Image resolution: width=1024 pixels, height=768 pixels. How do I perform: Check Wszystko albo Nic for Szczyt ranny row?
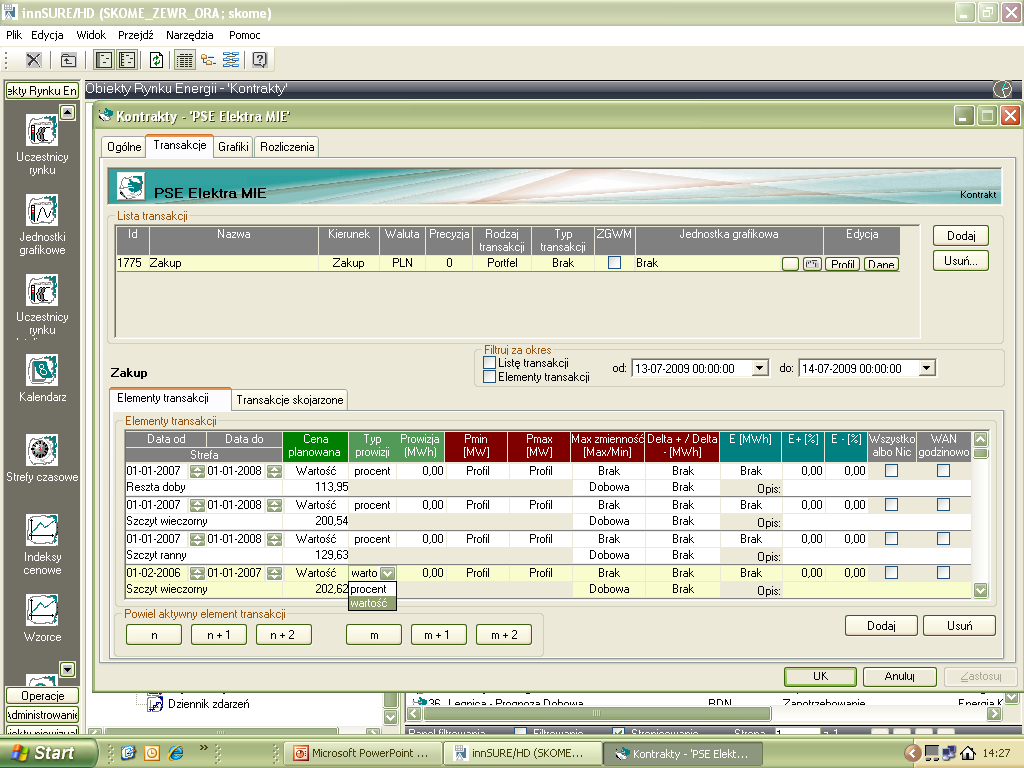pos(891,538)
